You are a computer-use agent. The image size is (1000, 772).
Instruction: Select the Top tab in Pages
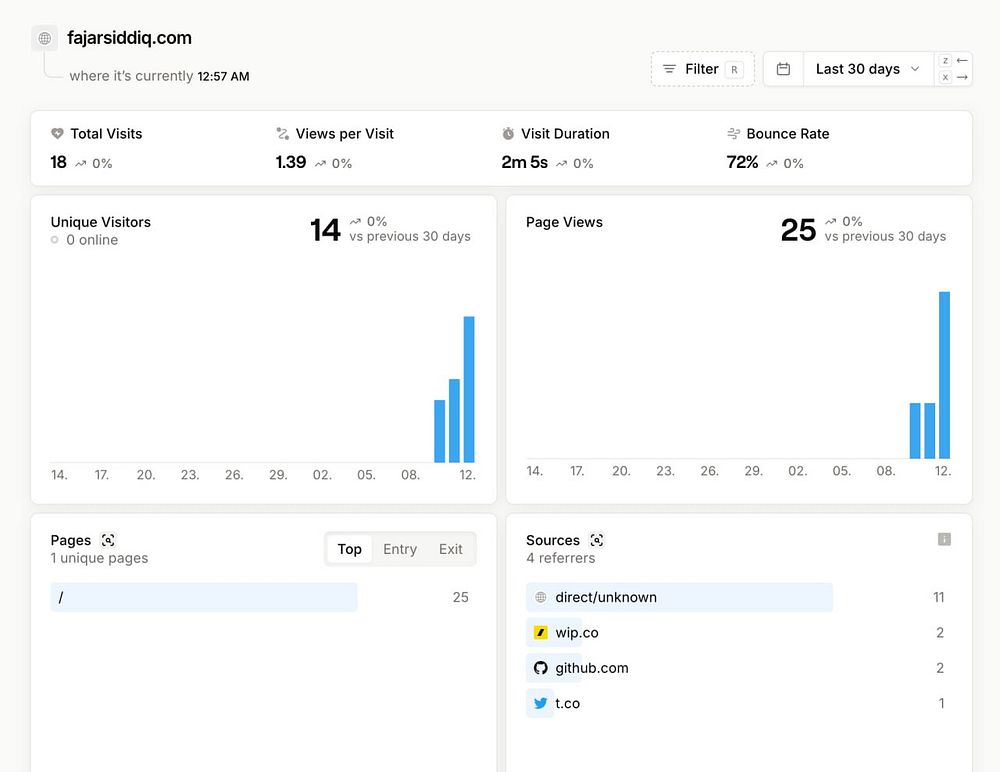click(349, 549)
